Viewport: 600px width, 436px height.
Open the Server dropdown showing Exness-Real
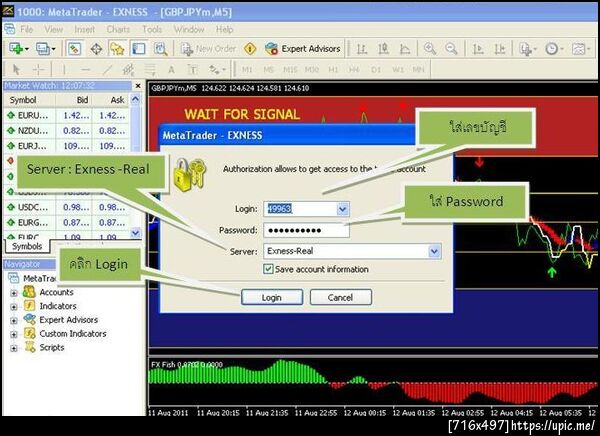434,251
